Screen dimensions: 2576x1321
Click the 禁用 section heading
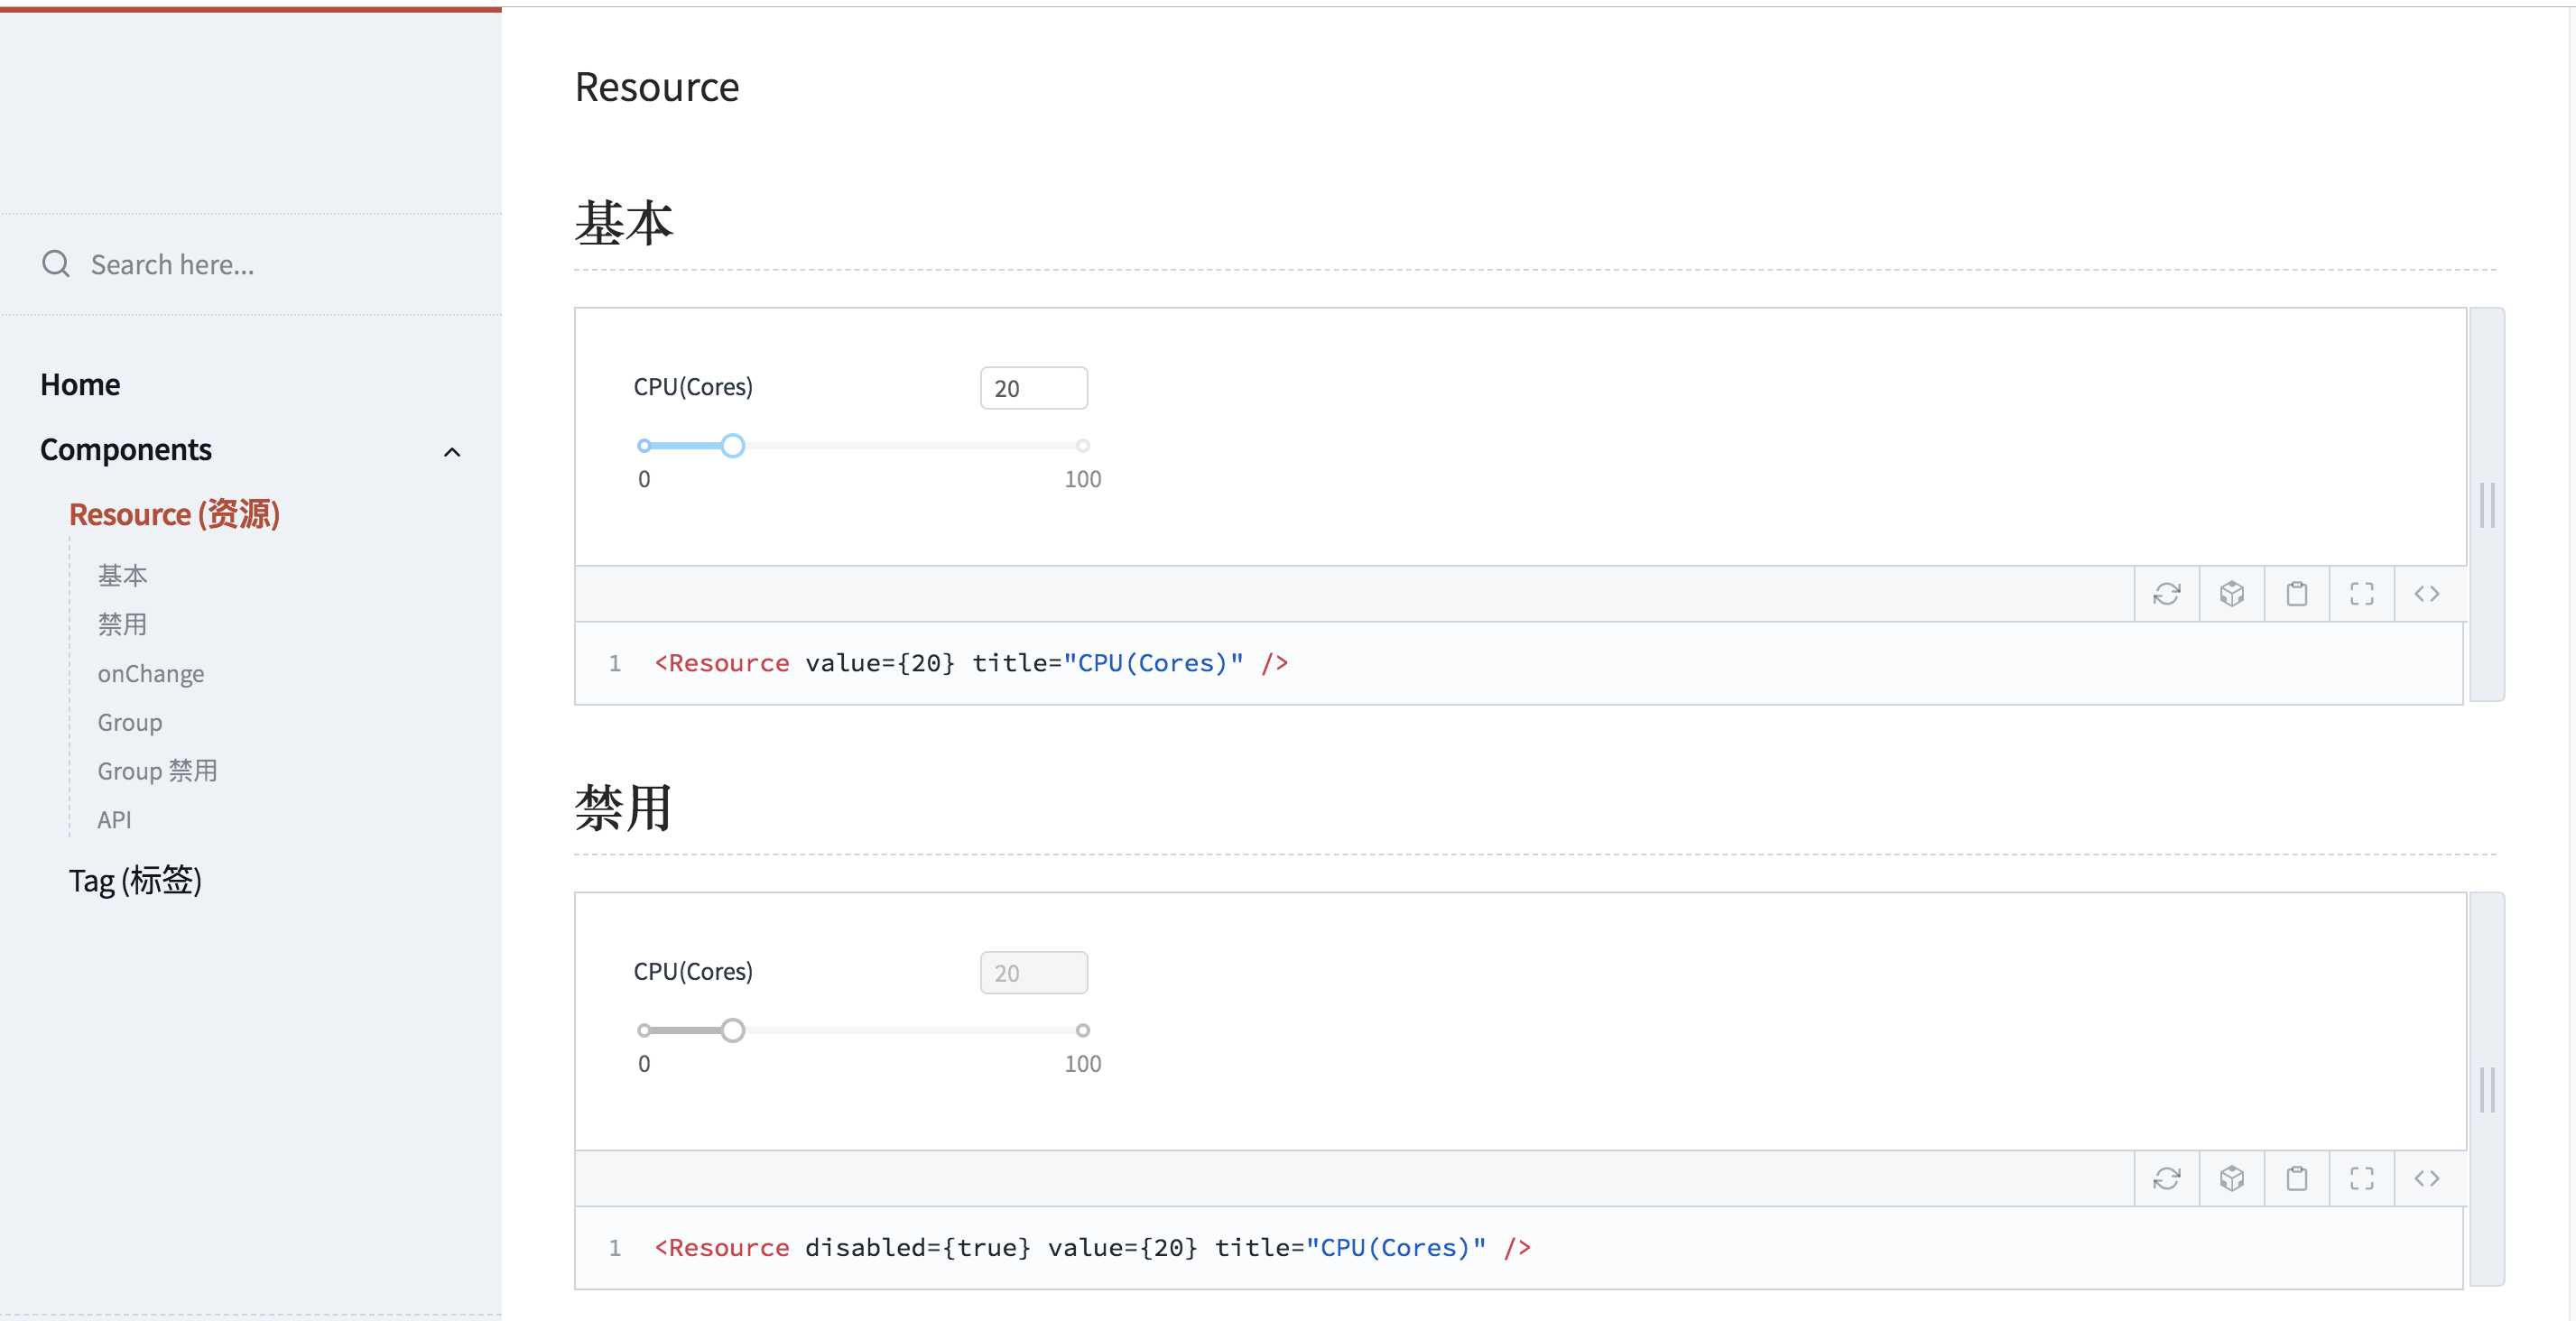click(624, 808)
